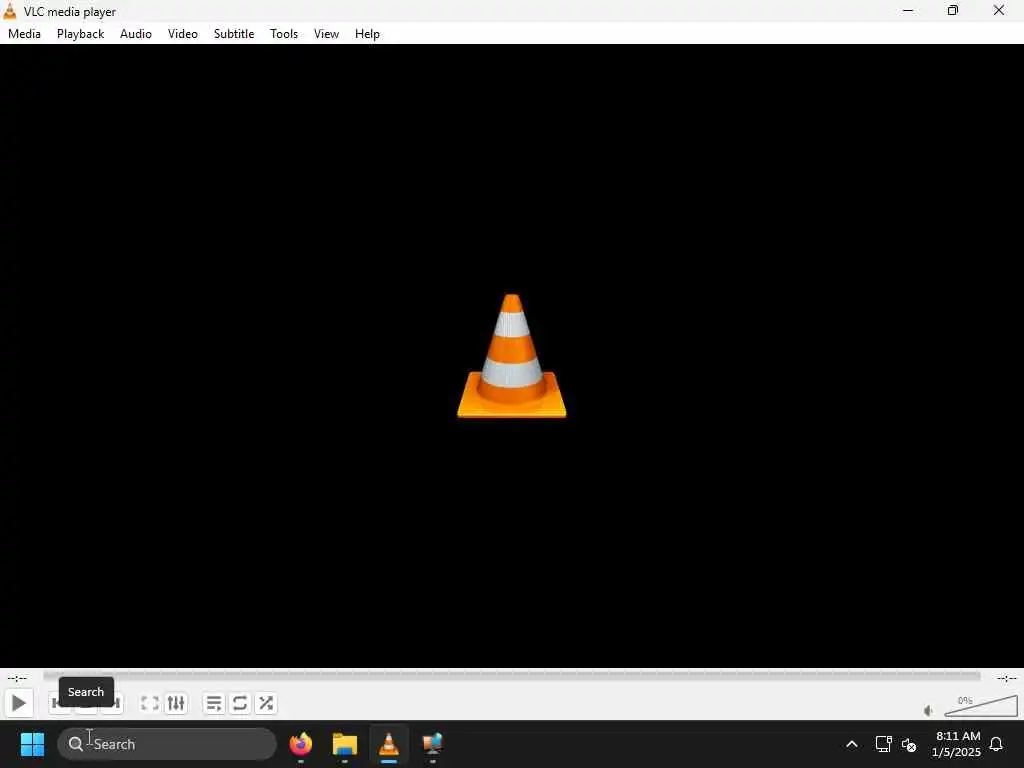Open File Explorer from the taskbar

pyautogui.click(x=345, y=744)
